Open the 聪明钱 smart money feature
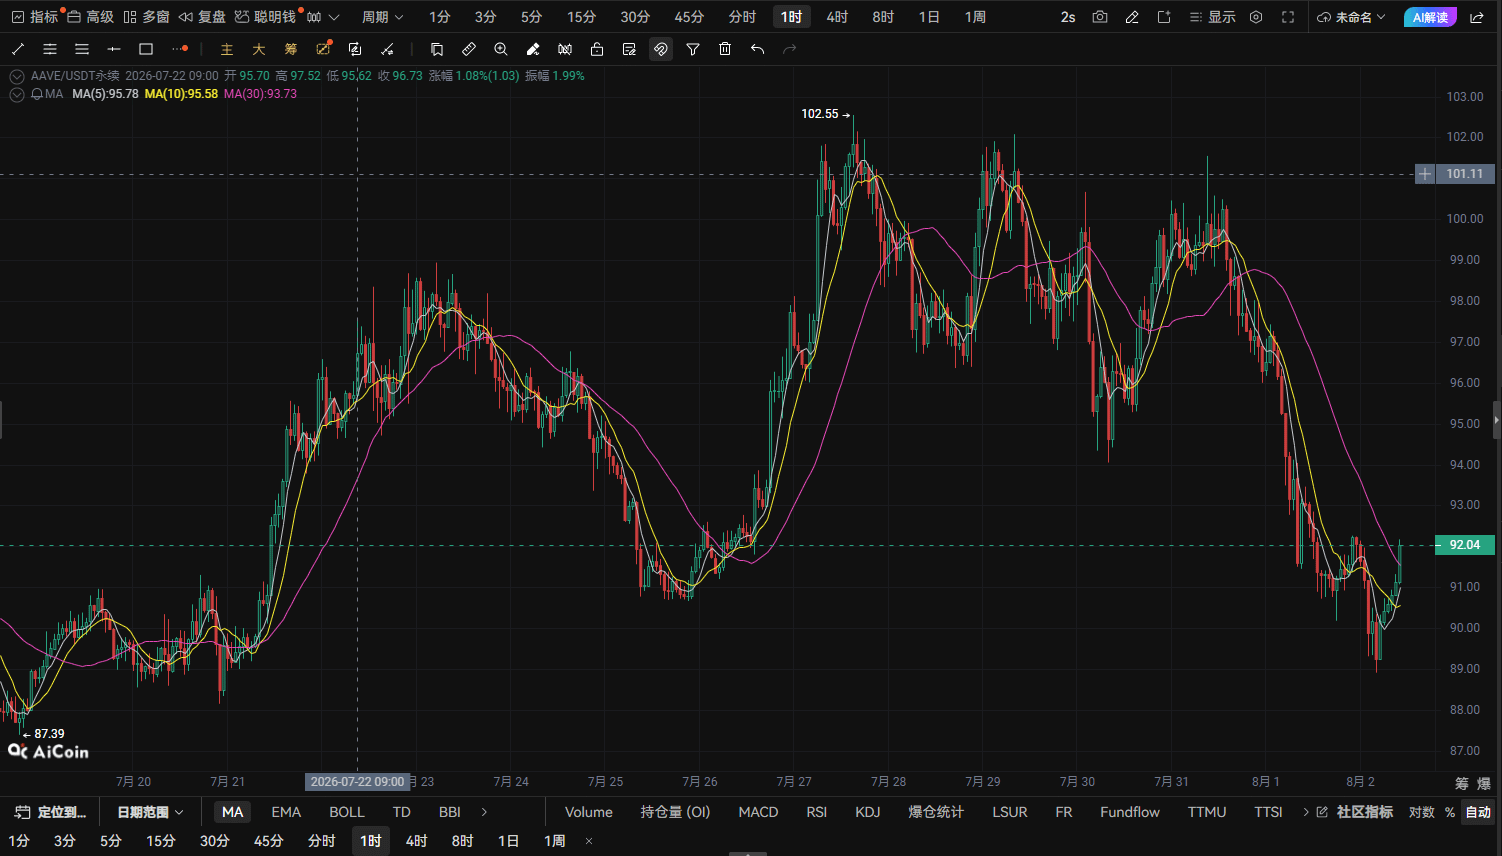 [265, 17]
